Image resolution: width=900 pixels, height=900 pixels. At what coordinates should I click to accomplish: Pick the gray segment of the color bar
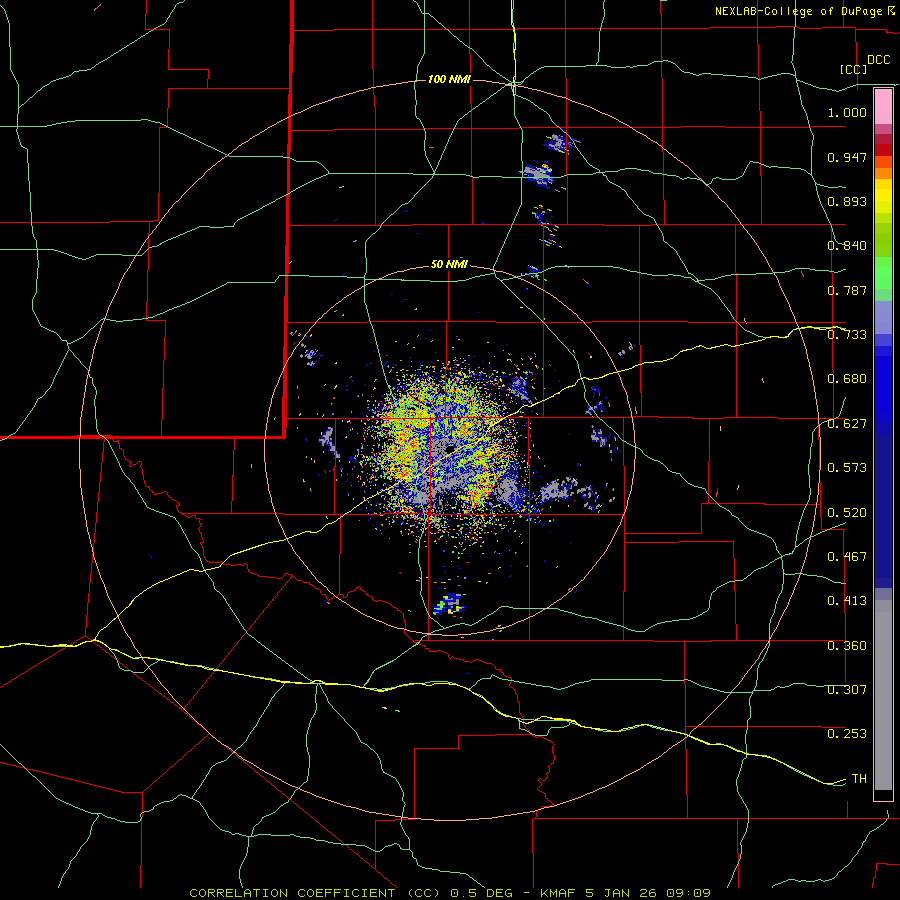click(x=883, y=695)
